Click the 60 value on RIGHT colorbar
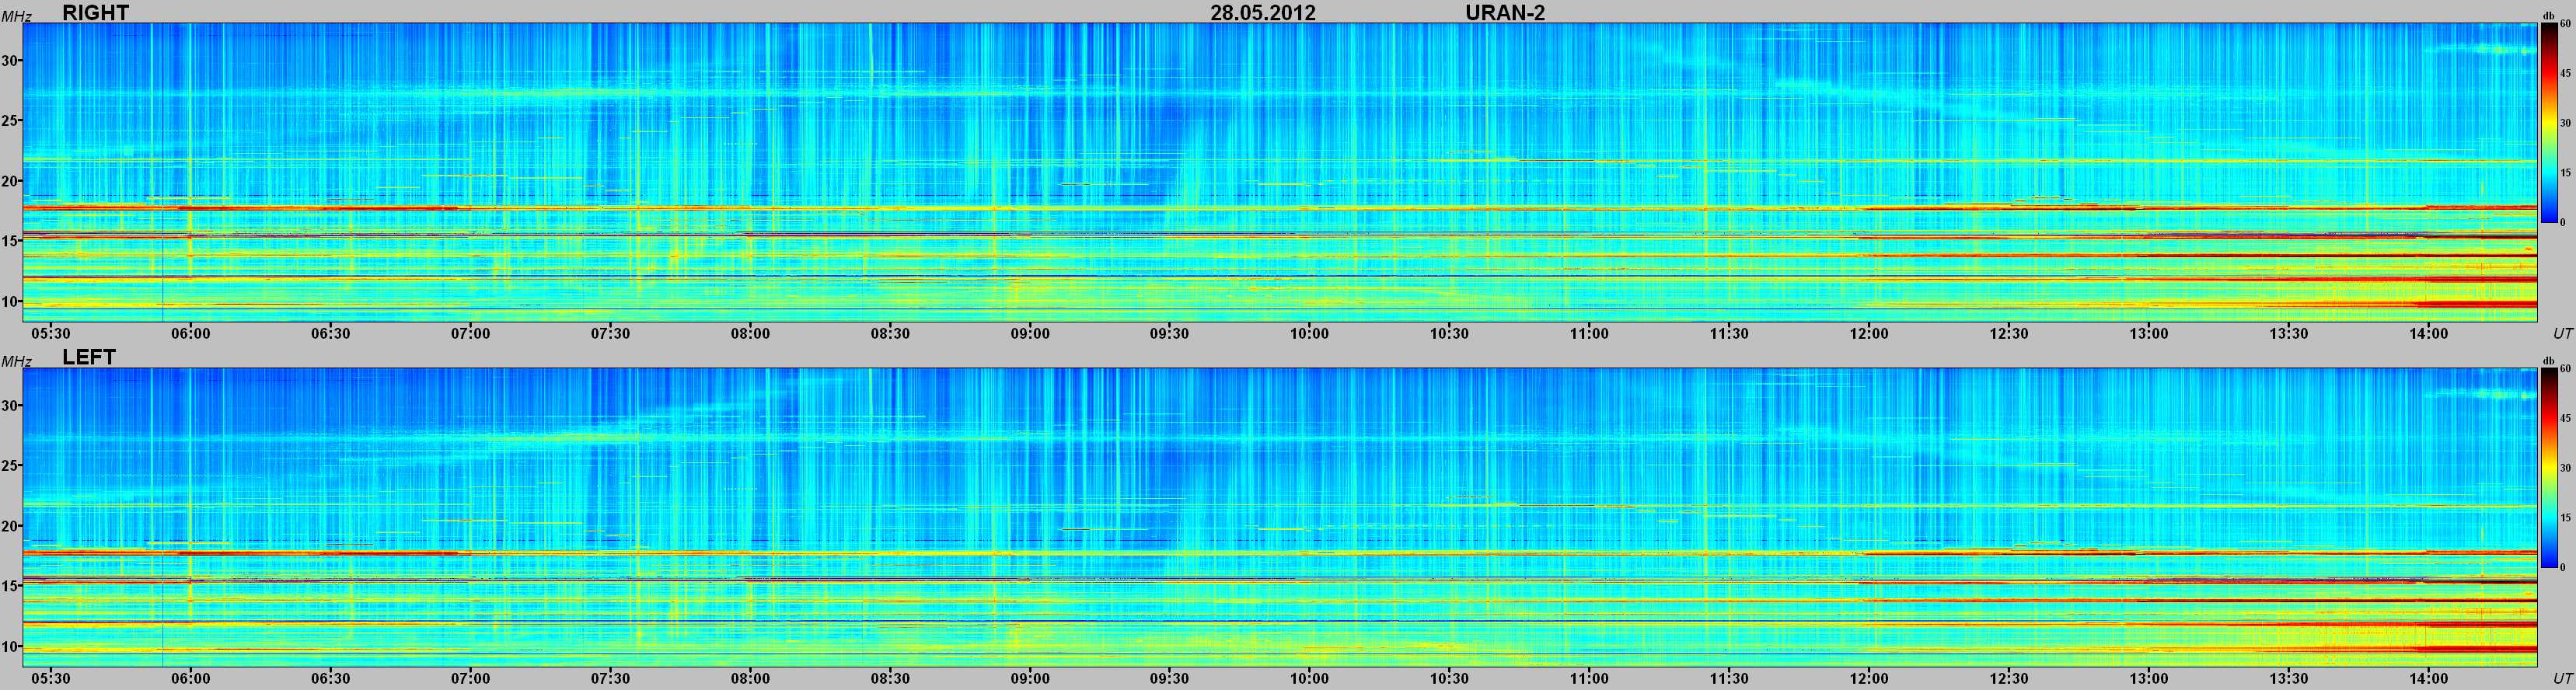This screenshot has width=2576, height=690. pos(2565,23)
